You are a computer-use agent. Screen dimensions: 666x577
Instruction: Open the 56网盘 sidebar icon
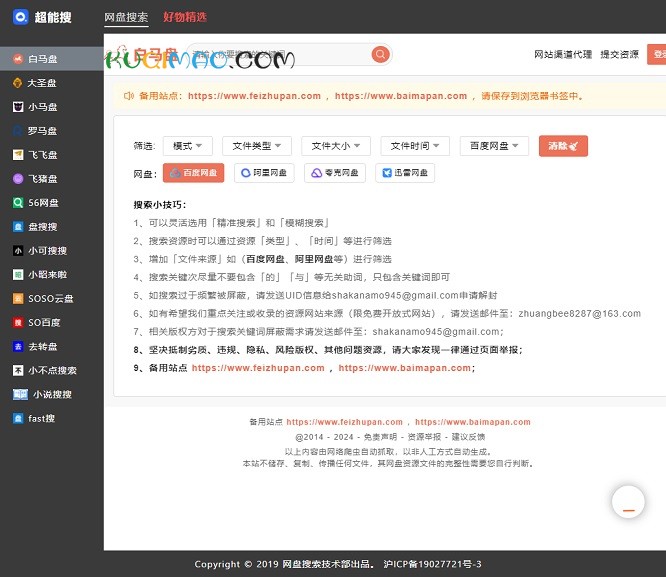18,203
